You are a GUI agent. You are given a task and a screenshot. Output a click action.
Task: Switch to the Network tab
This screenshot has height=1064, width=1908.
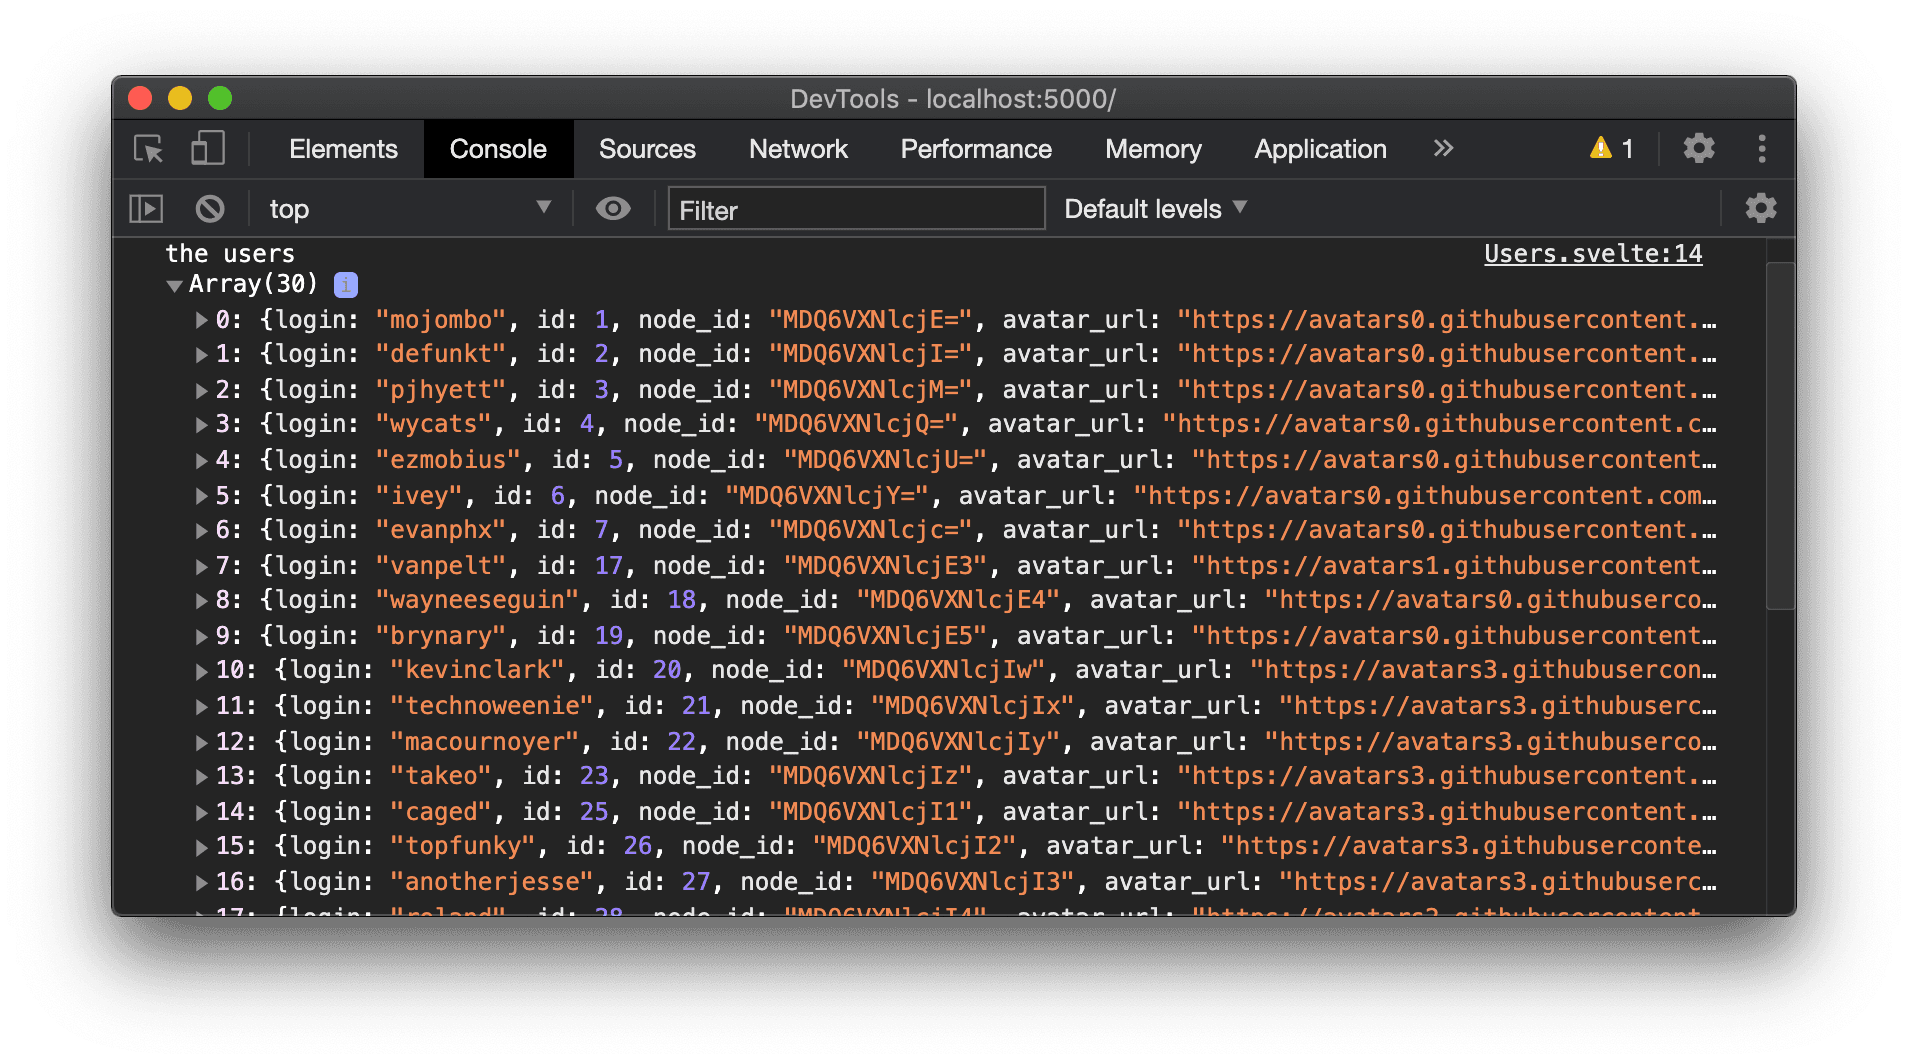click(x=797, y=148)
